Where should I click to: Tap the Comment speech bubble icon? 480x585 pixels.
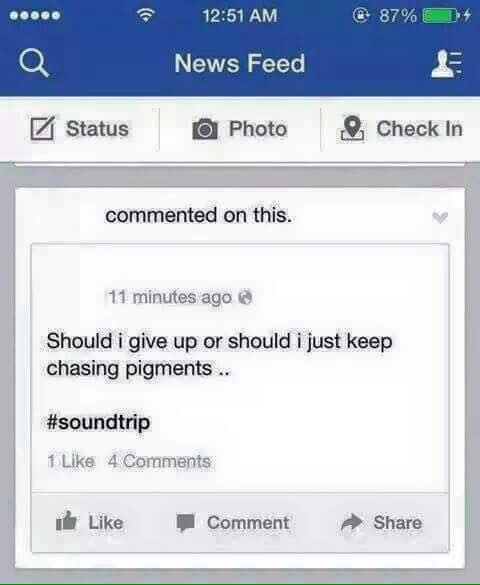pyautogui.click(x=185, y=522)
